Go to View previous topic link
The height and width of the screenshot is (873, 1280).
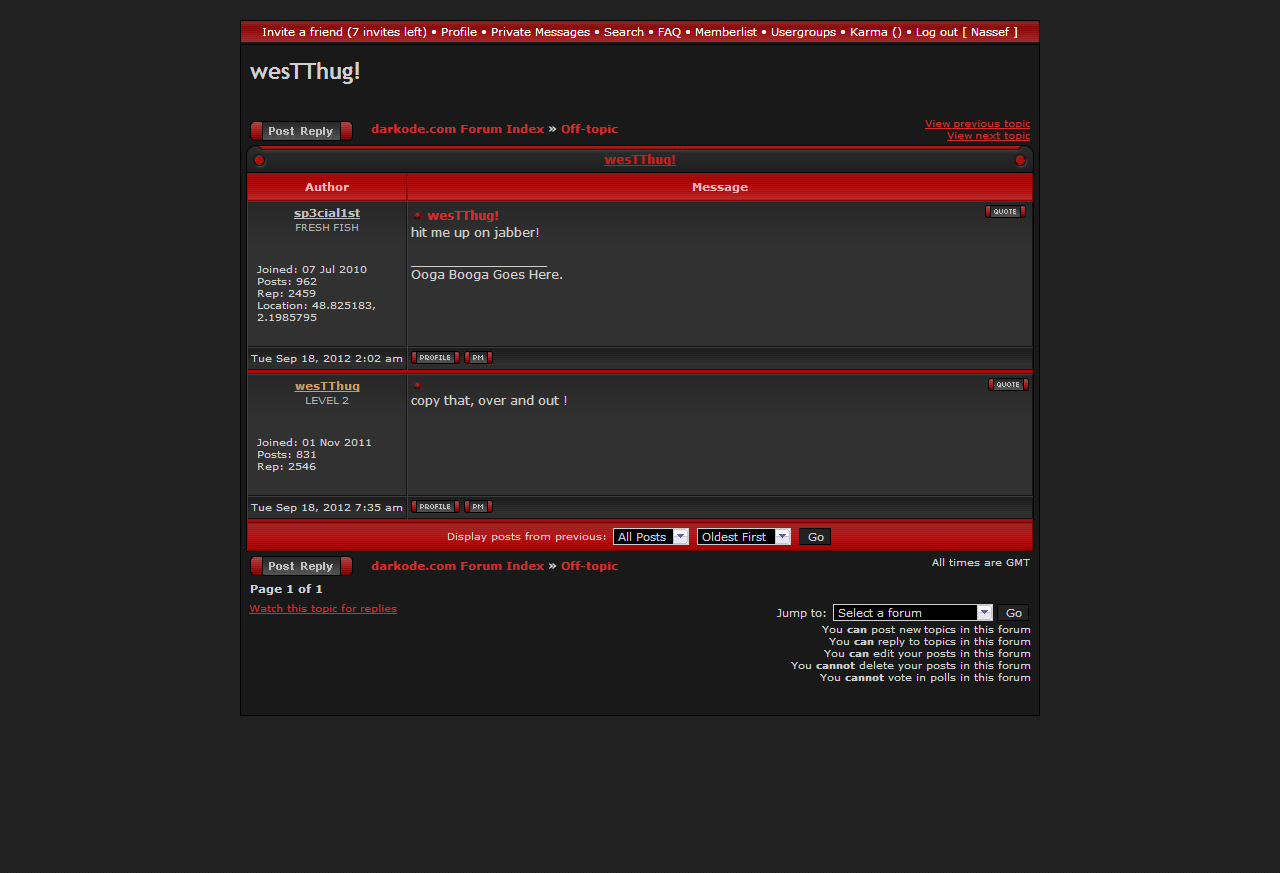tap(977, 124)
